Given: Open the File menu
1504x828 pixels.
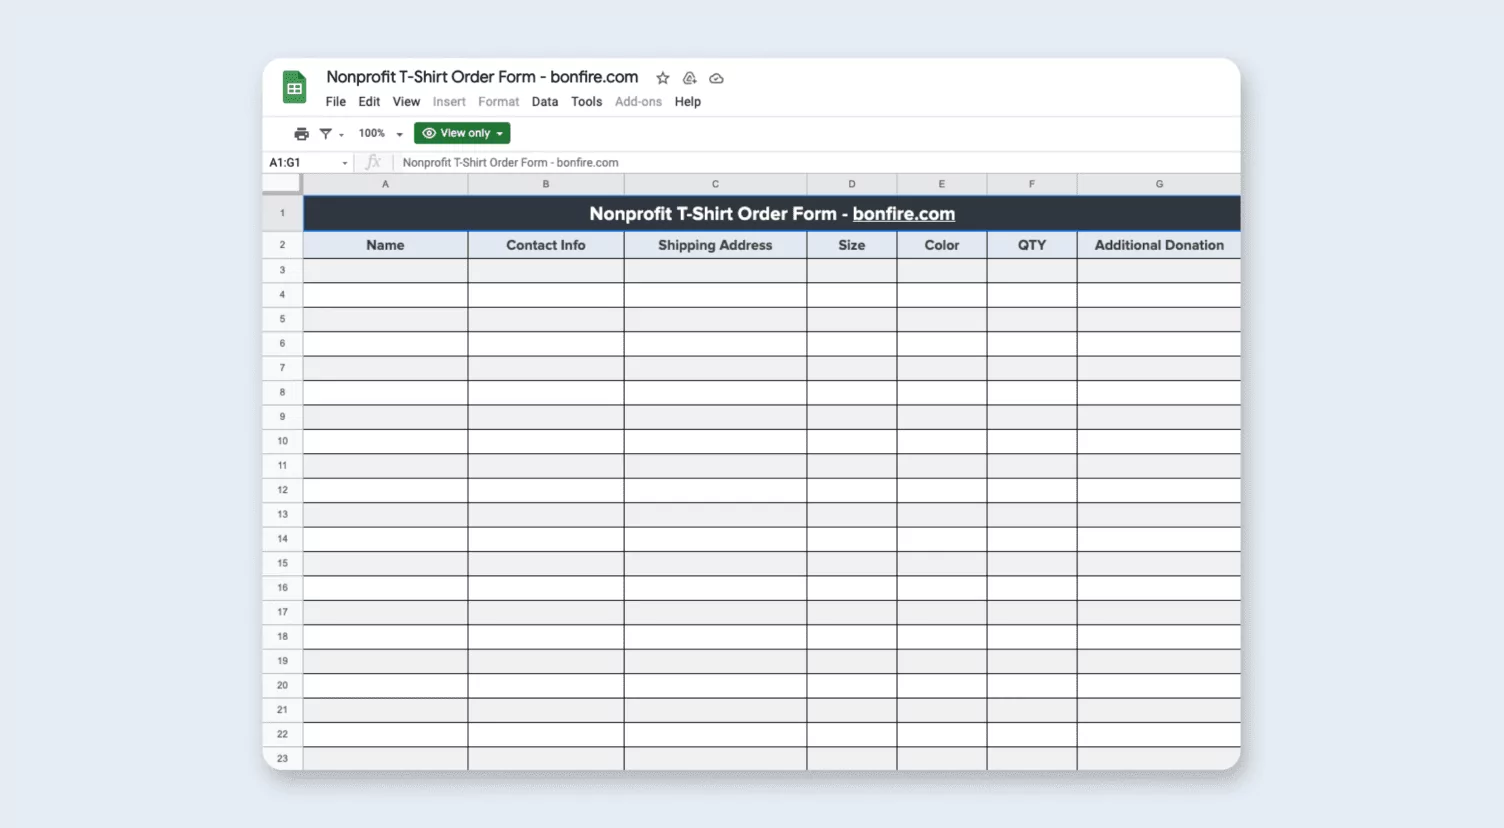Looking at the screenshot, I should pos(335,102).
